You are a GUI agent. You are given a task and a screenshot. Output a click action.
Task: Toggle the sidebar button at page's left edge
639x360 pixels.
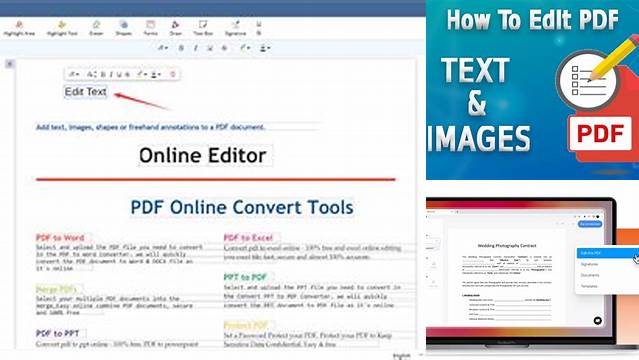pos(10,64)
